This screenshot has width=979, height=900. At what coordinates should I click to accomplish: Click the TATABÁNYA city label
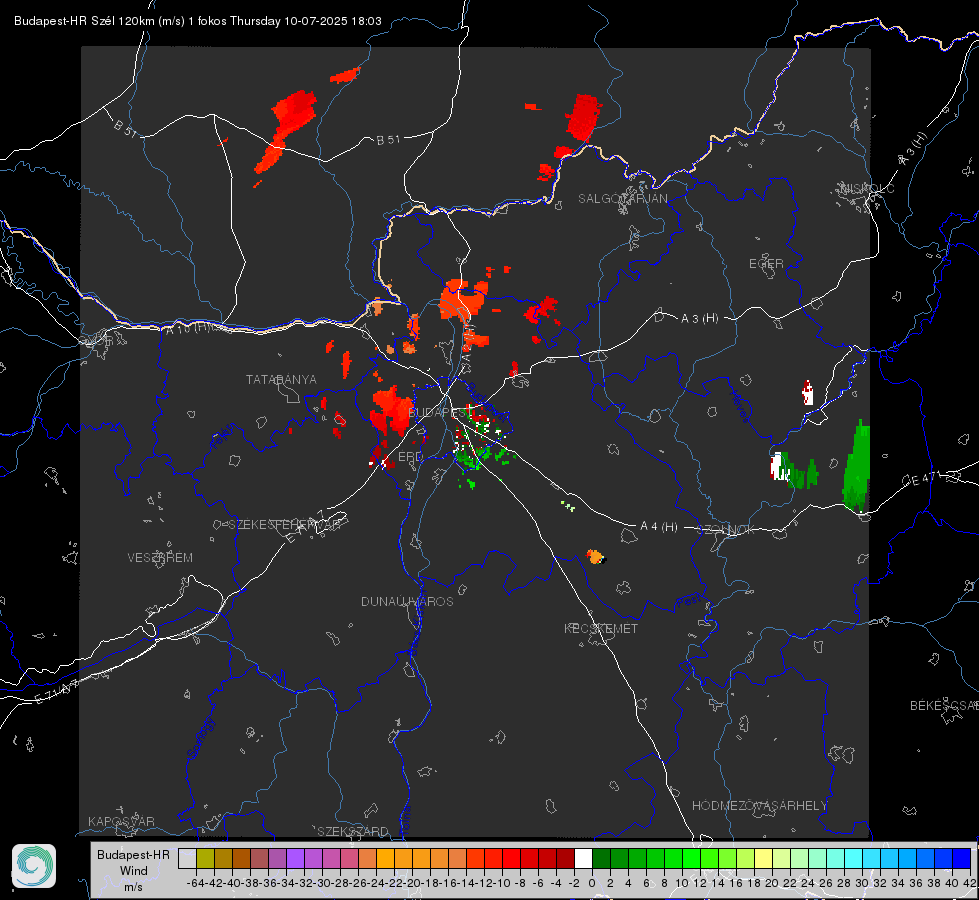281,379
